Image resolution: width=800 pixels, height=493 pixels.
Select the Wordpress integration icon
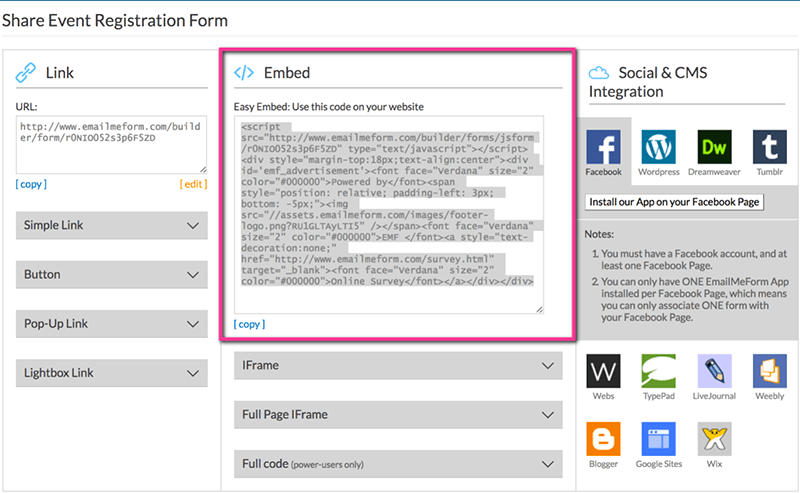[x=659, y=147]
